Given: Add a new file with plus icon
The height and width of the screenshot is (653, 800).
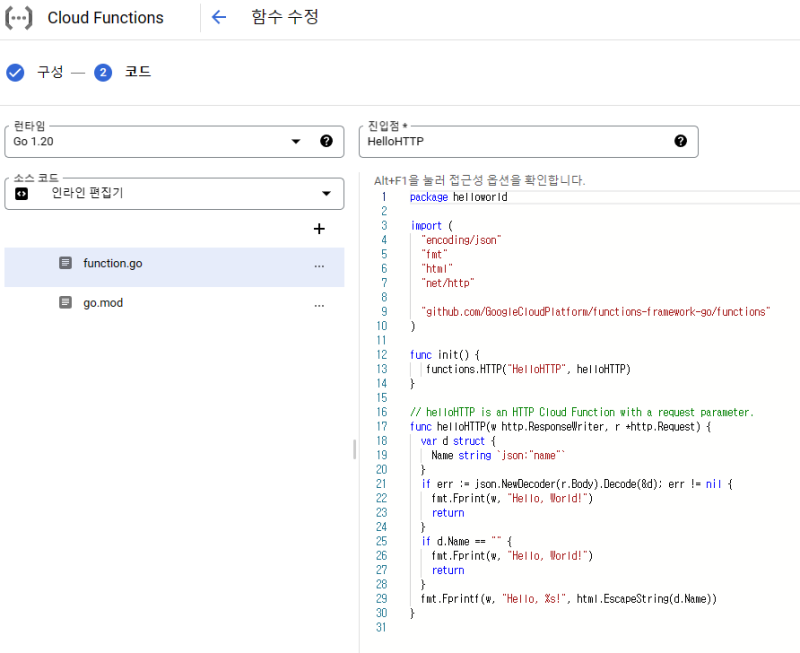Looking at the screenshot, I should pos(319,229).
